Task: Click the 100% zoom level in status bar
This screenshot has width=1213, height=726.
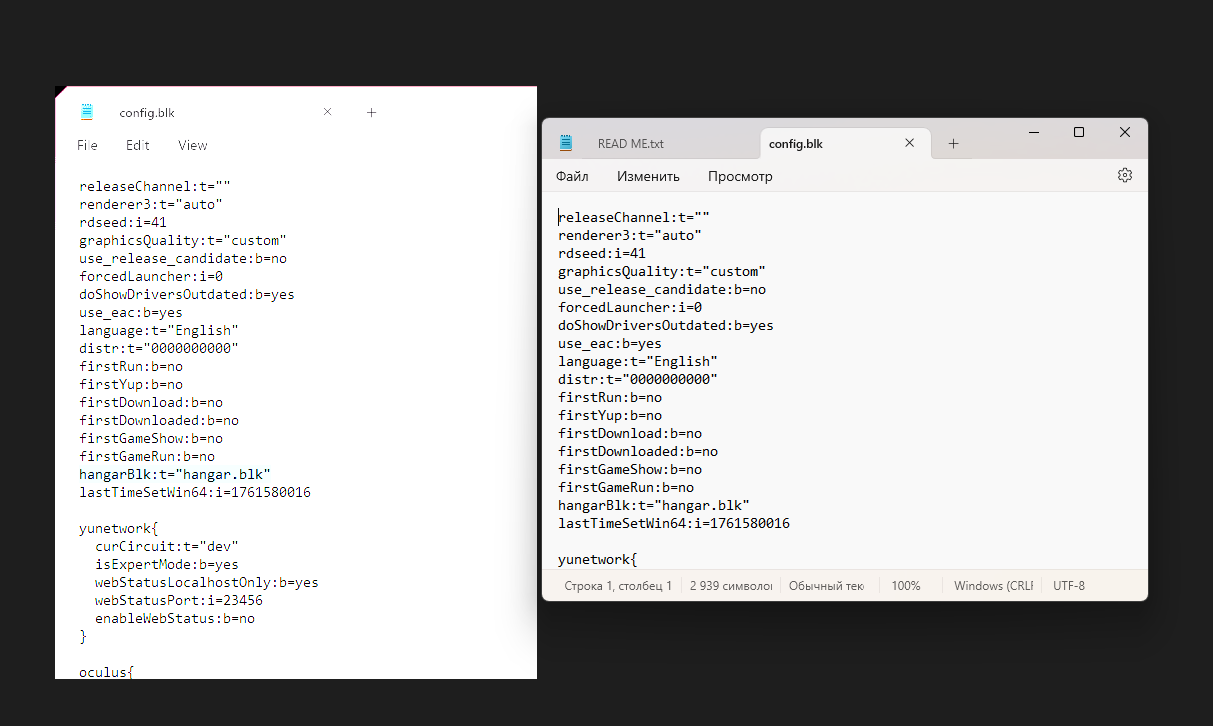Action: click(906, 585)
